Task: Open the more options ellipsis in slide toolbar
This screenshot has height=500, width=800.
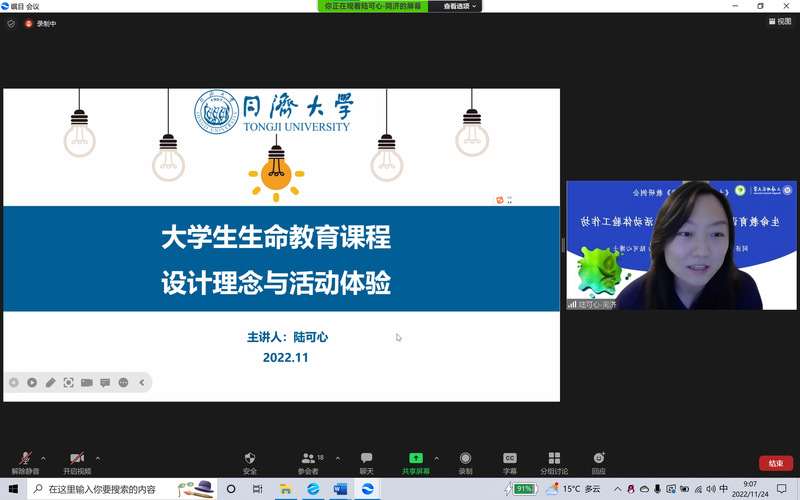Action: click(123, 382)
